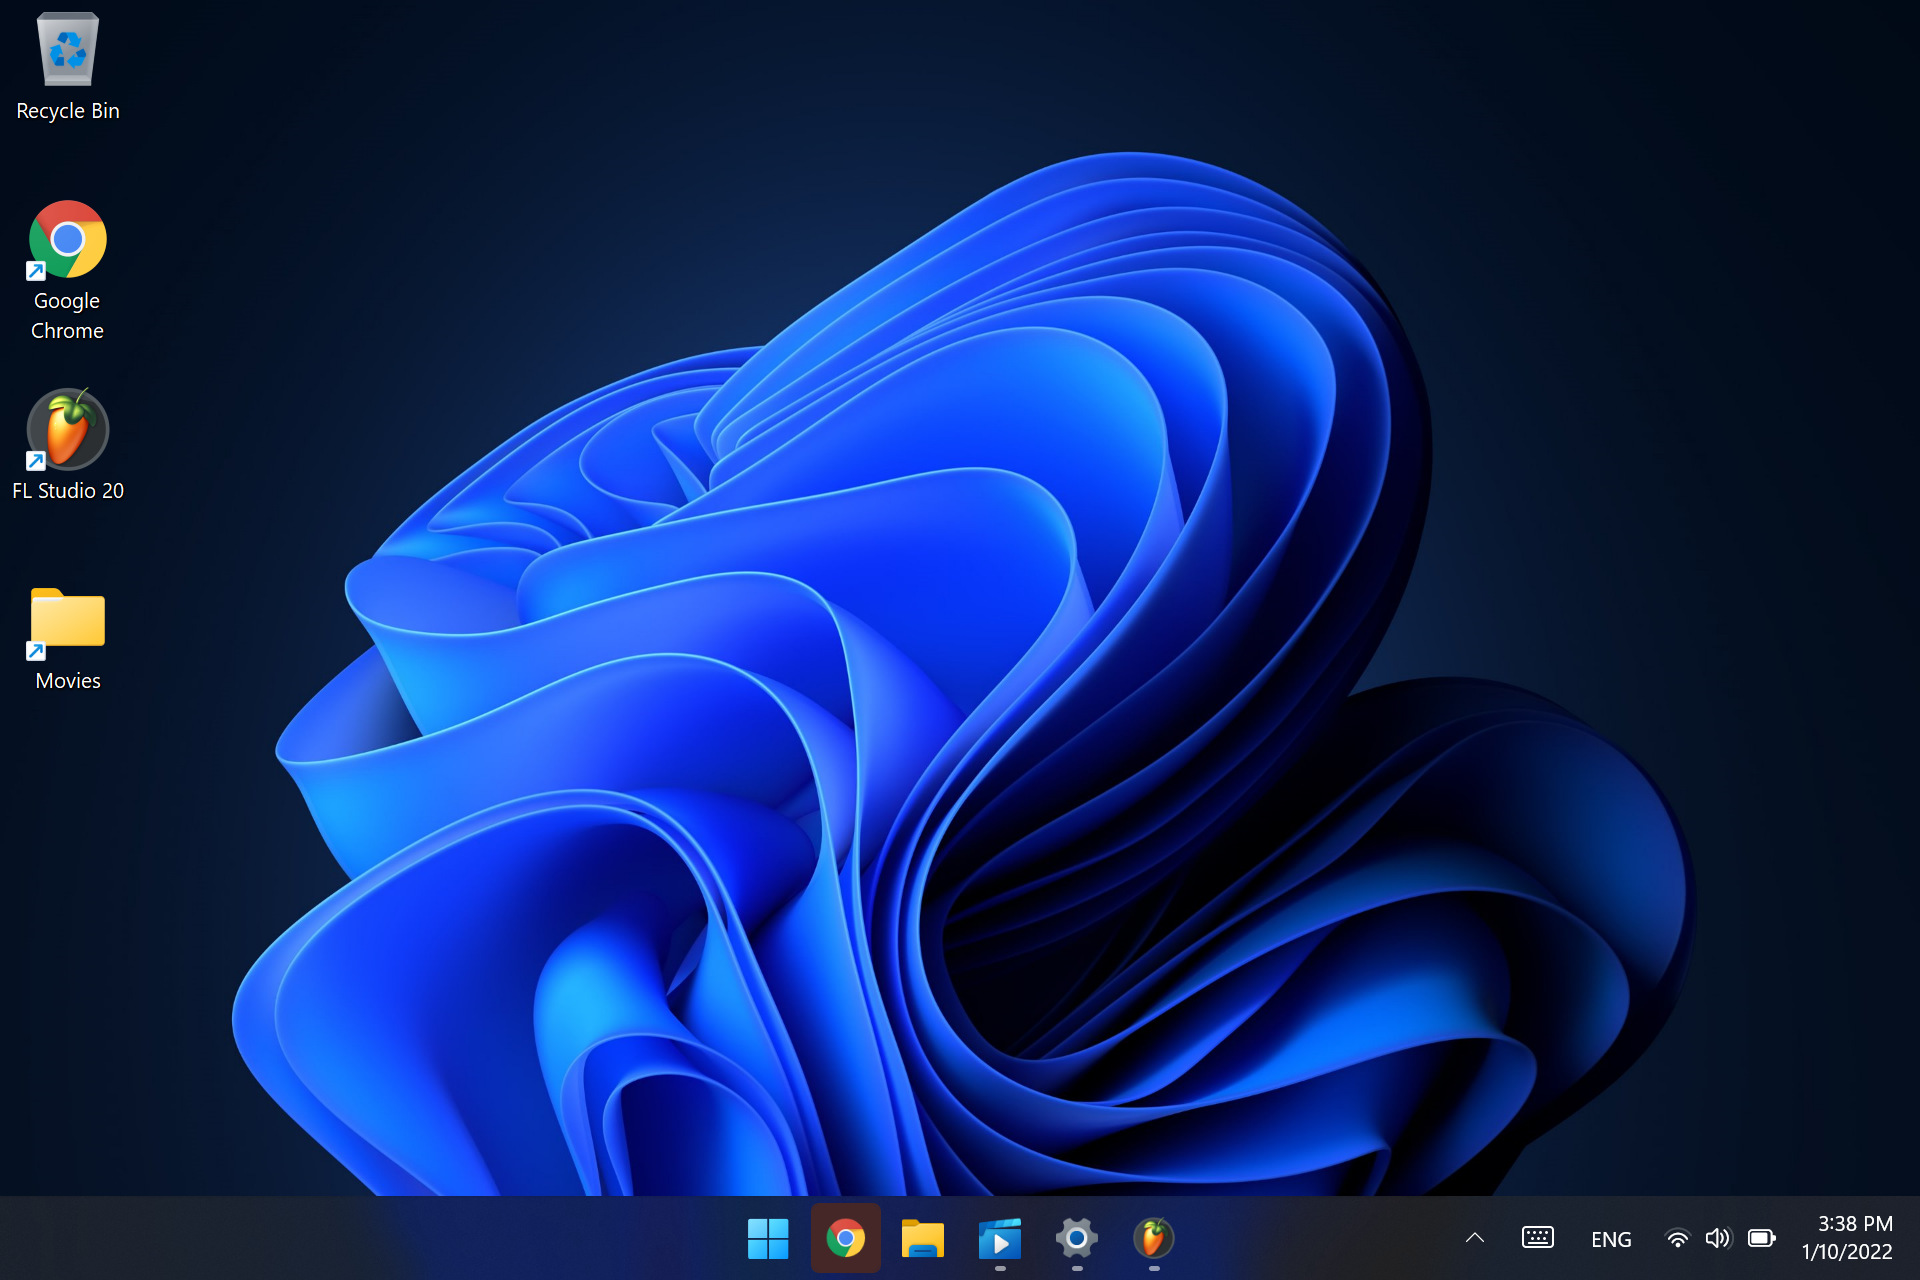This screenshot has width=1920, height=1280.
Task: Open File Explorer from the taskbar
Action: click(x=922, y=1239)
